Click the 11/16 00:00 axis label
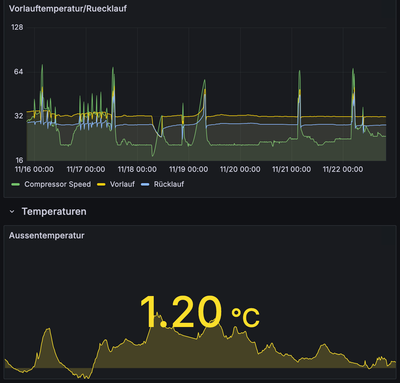Image resolution: width=400 pixels, height=383 pixels. [x=34, y=169]
